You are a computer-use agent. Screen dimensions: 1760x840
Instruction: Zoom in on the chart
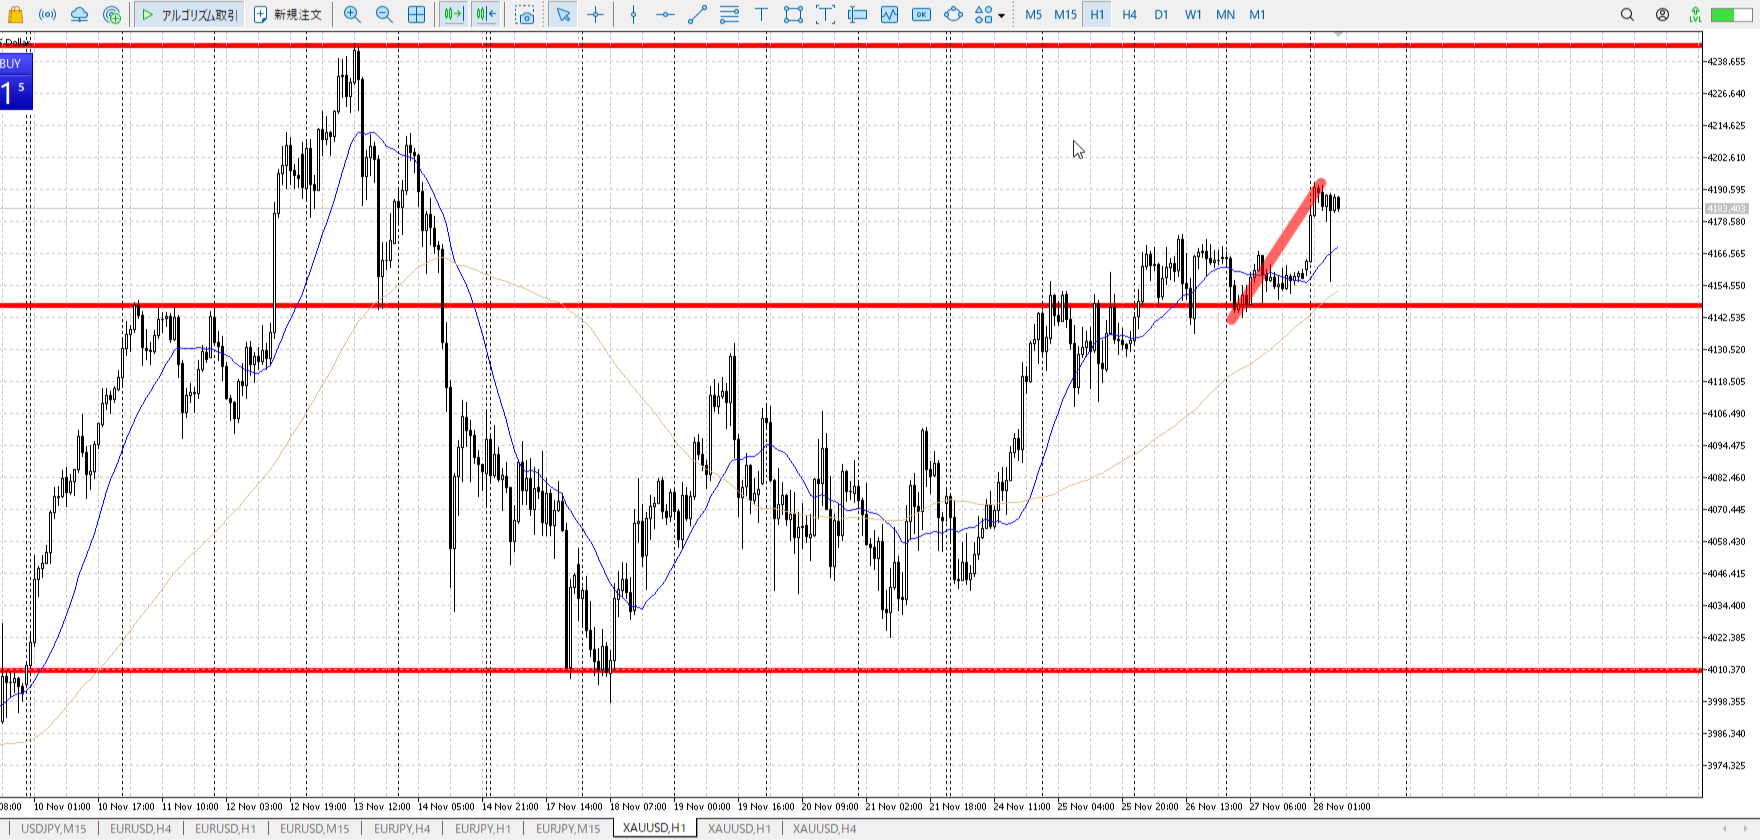352,15
